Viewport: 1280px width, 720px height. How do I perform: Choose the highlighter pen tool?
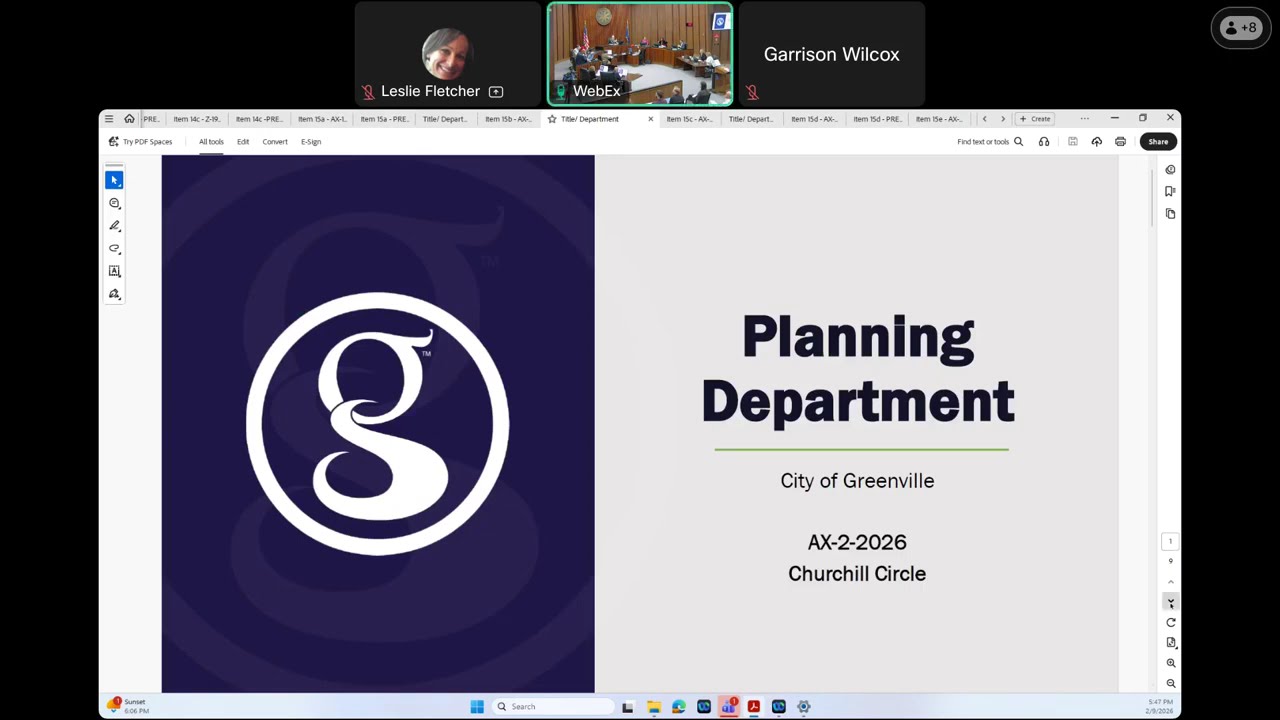tap(114, 226)
